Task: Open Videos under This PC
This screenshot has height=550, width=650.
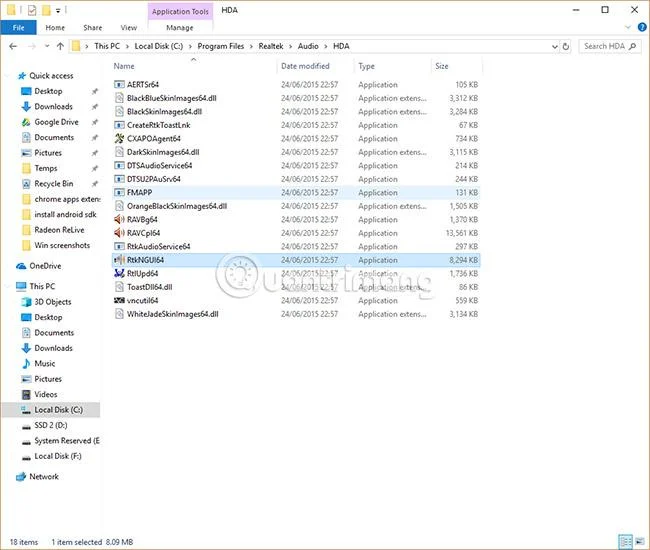Action: (46, 394)
